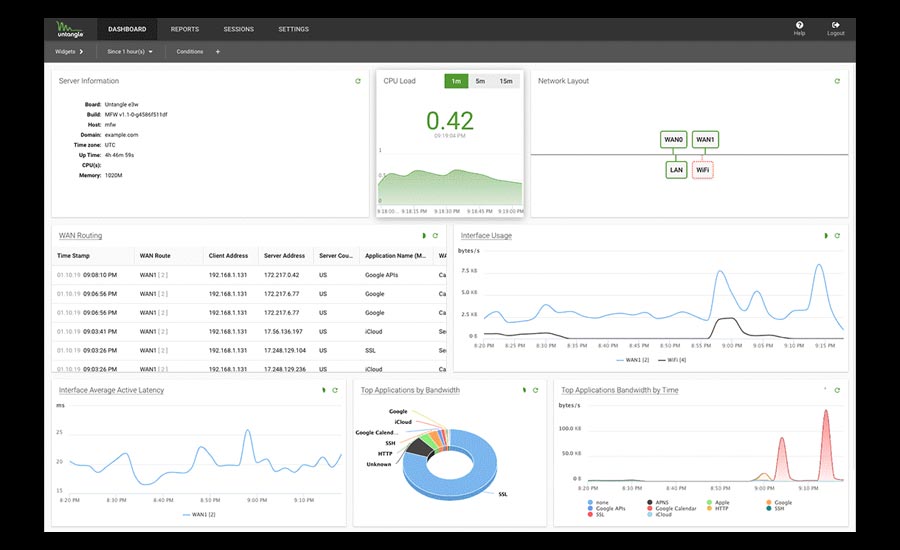Click the Logout icon
900x550 pixels.
(835, 28)
